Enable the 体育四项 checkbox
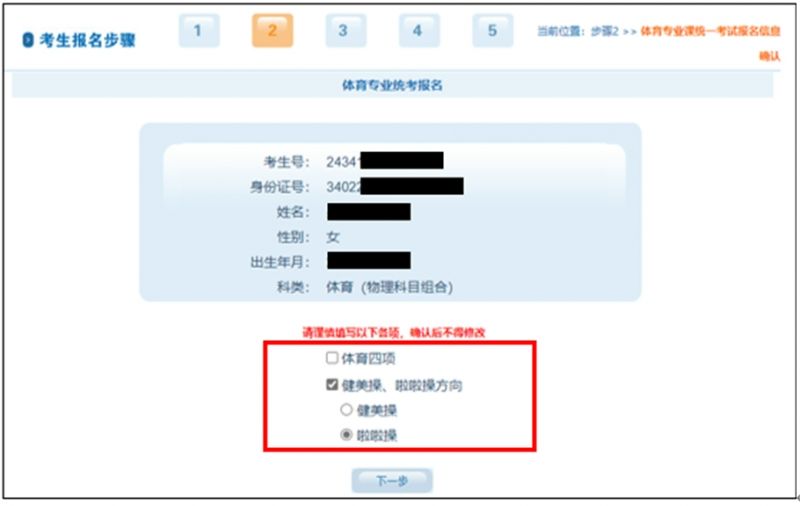Image resolution: width=800 pixels, height=506 pixels. pos(332,358)
